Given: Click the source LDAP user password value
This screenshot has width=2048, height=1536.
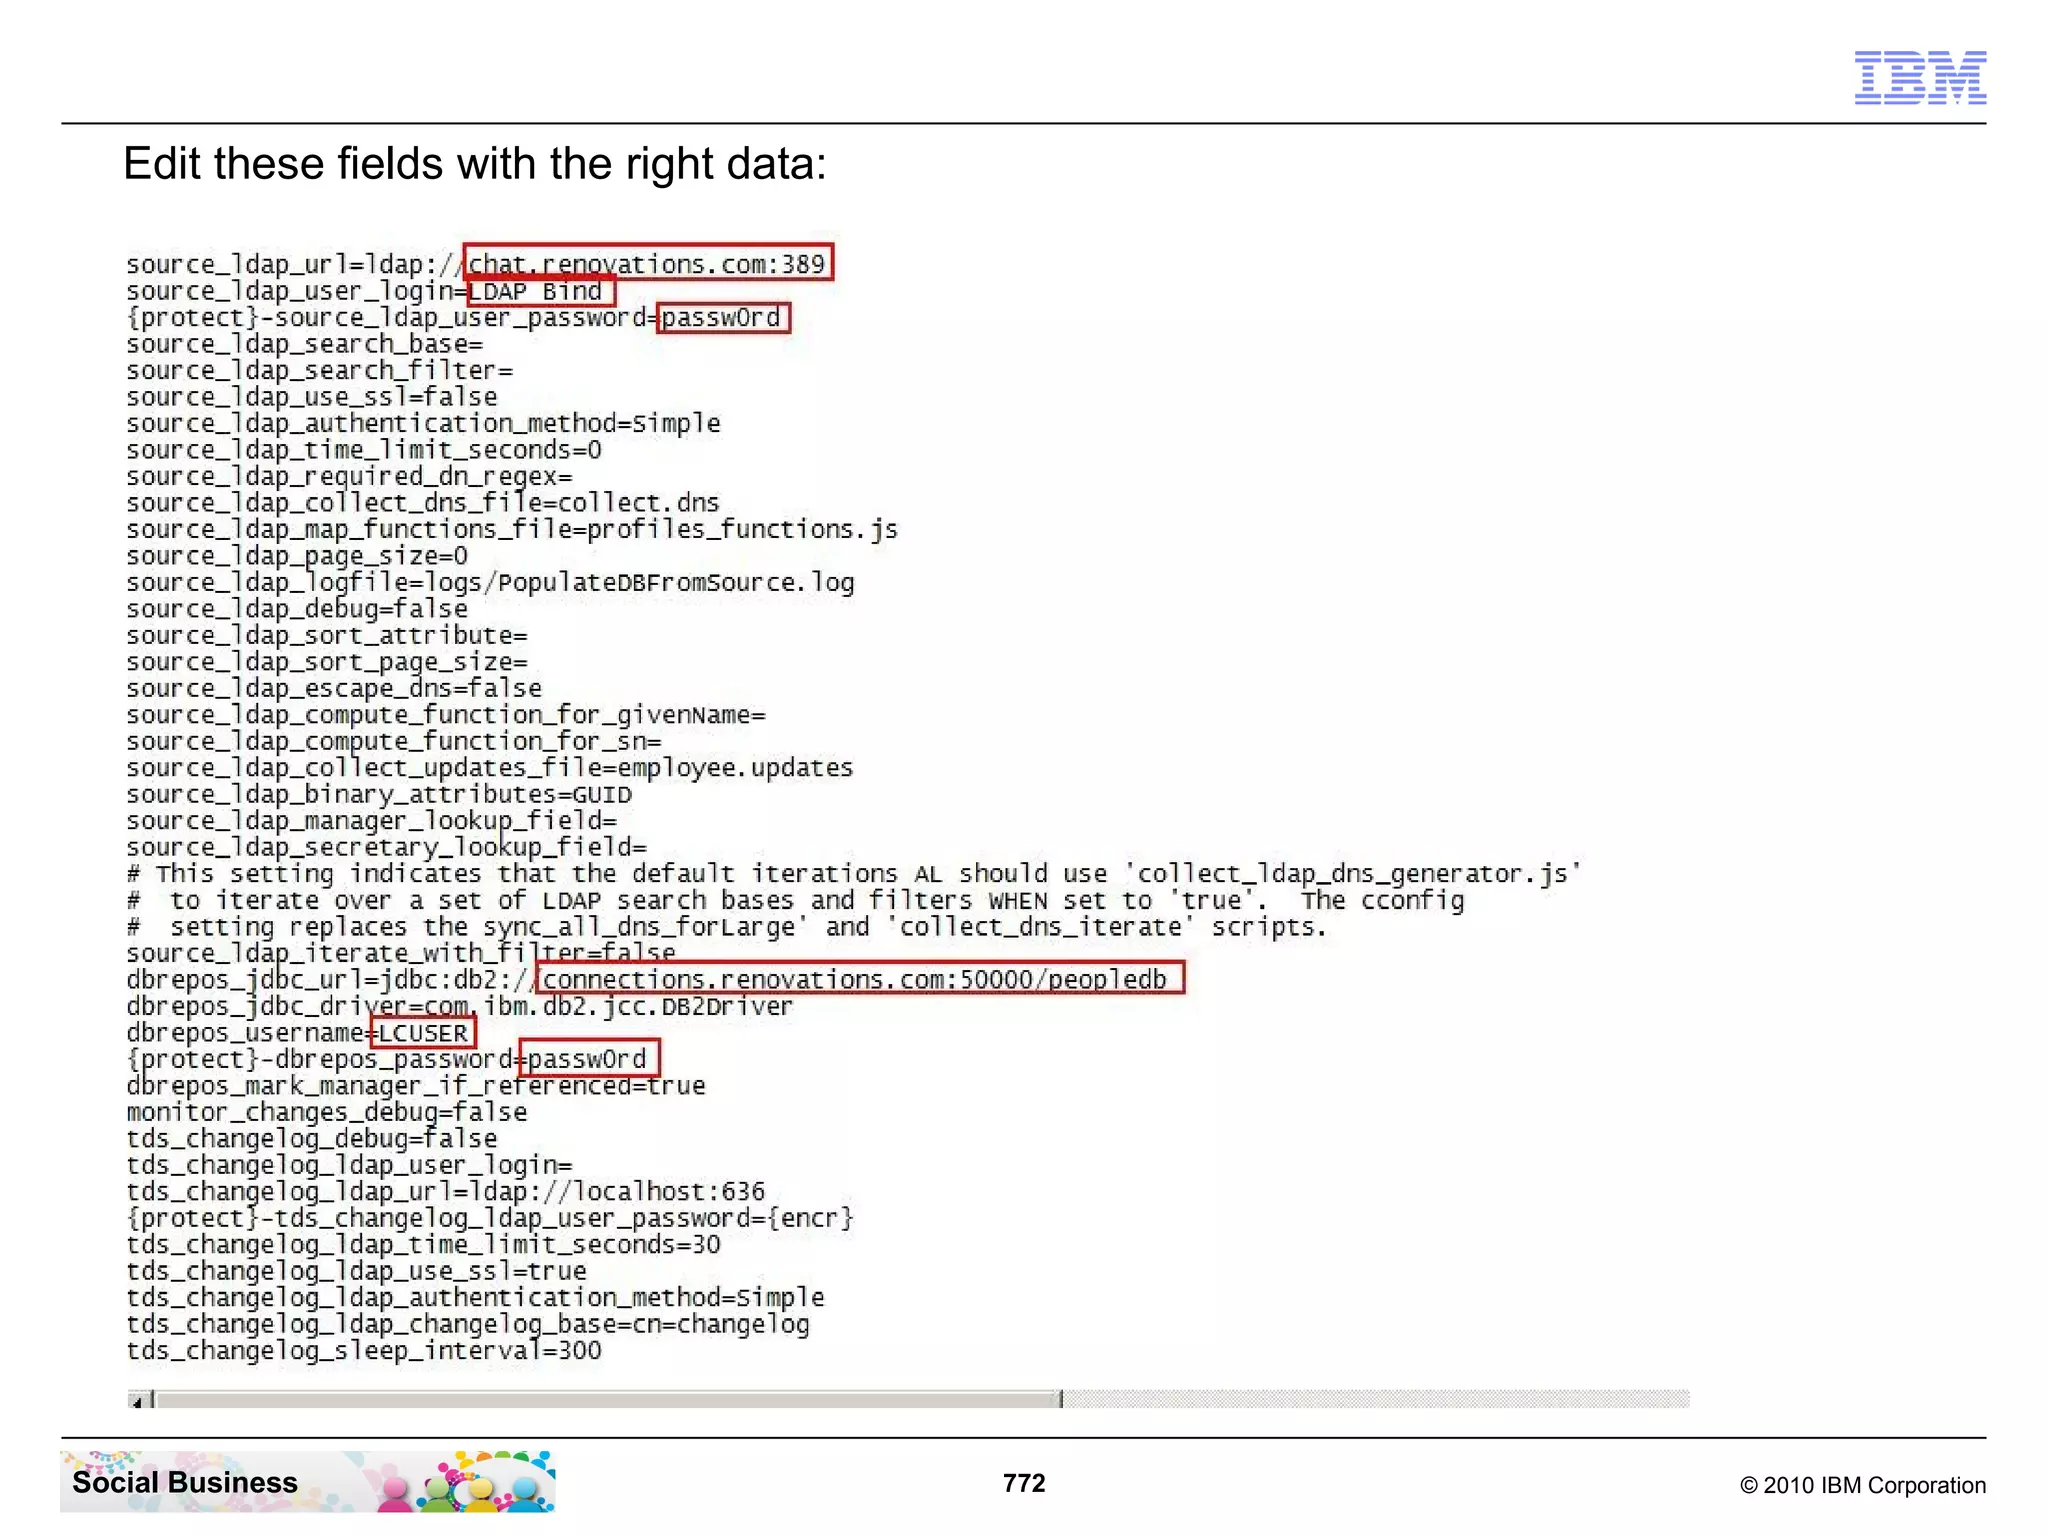Looking at the screenshot, I should pyautogui.click(x=722, y=318).
